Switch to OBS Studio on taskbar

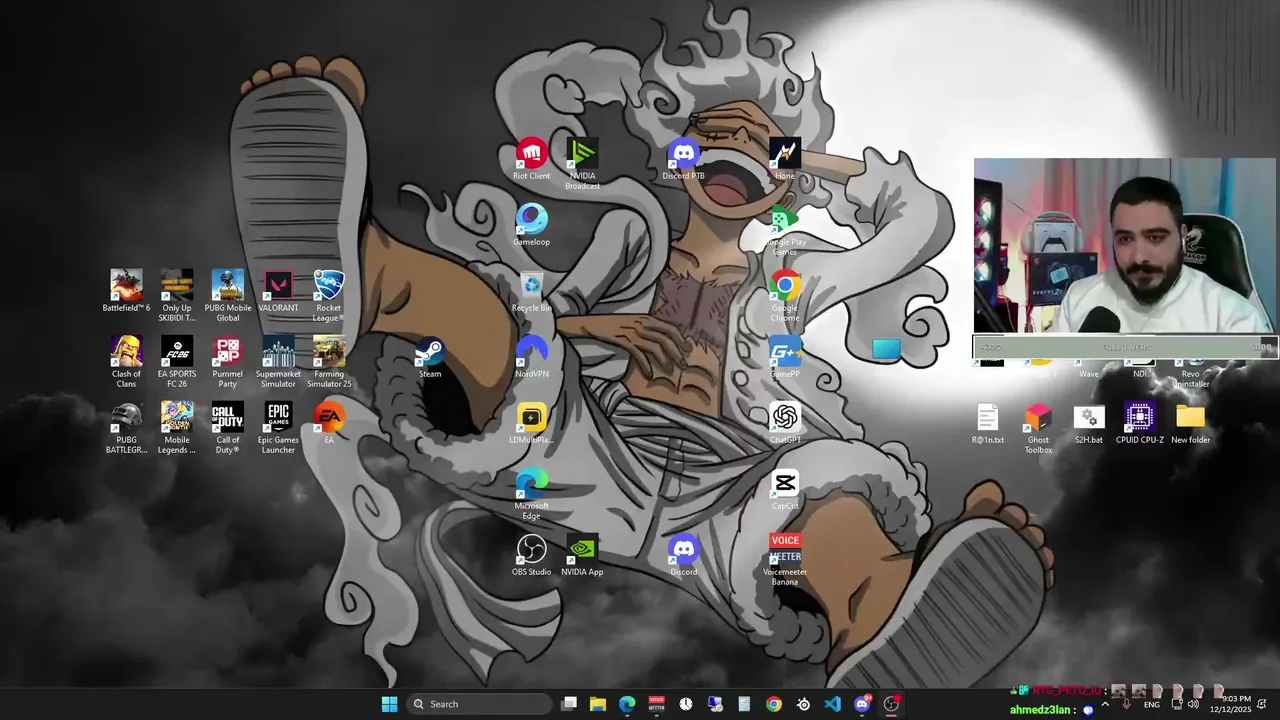(x=891, y=704)
